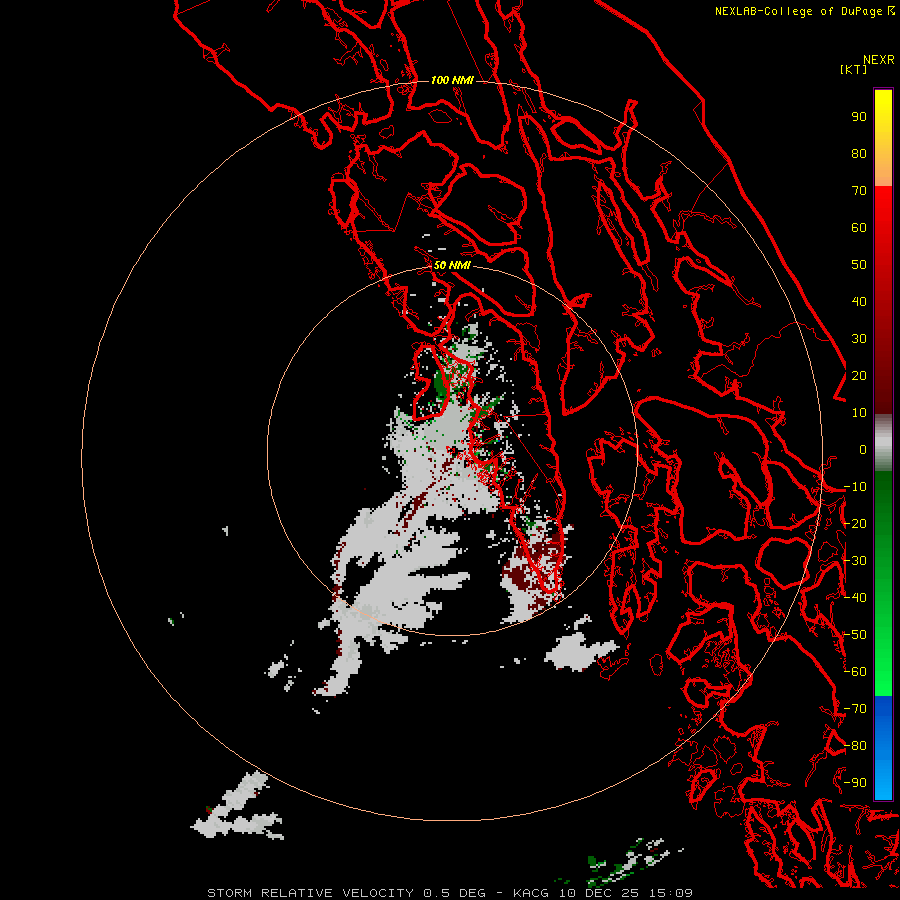Click the 70 value on the velocity scale
This screenshot has width=900, height=900.
pyautogui.click(x=859, y=191)
